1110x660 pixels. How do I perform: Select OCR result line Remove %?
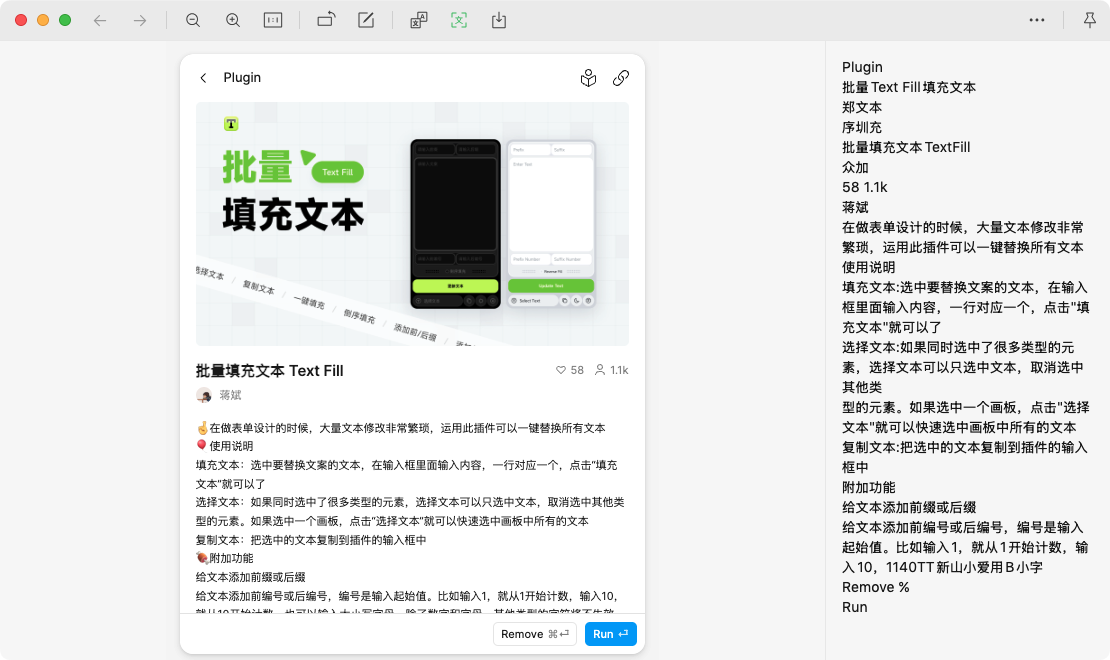876,587
